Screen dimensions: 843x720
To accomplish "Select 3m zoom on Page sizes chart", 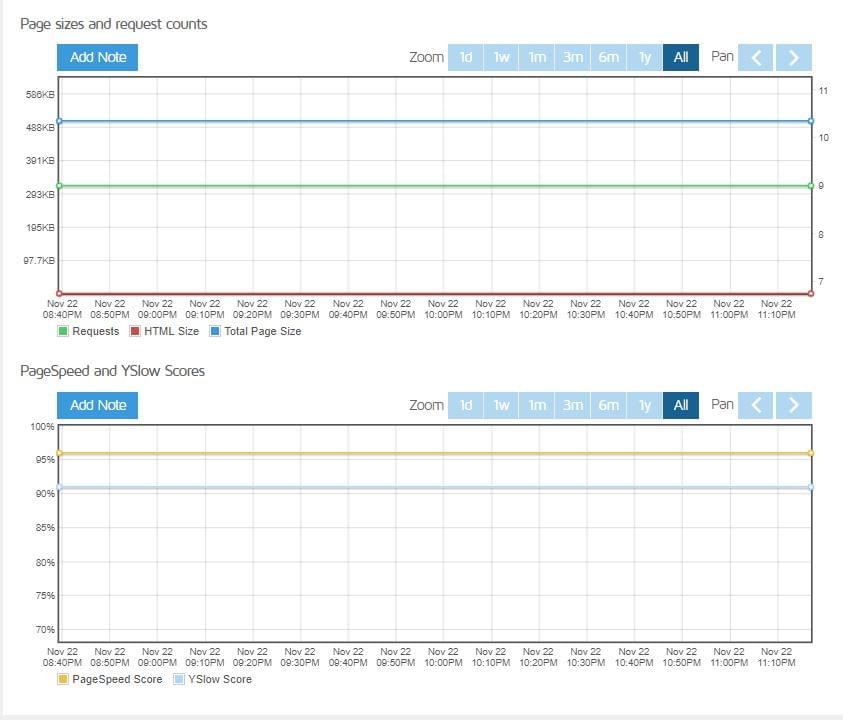I will pyautogui.click(x=573, y=57).
